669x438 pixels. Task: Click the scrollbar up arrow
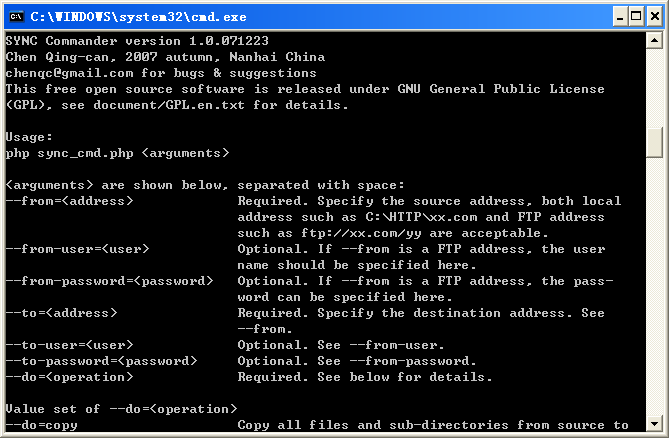654,41
